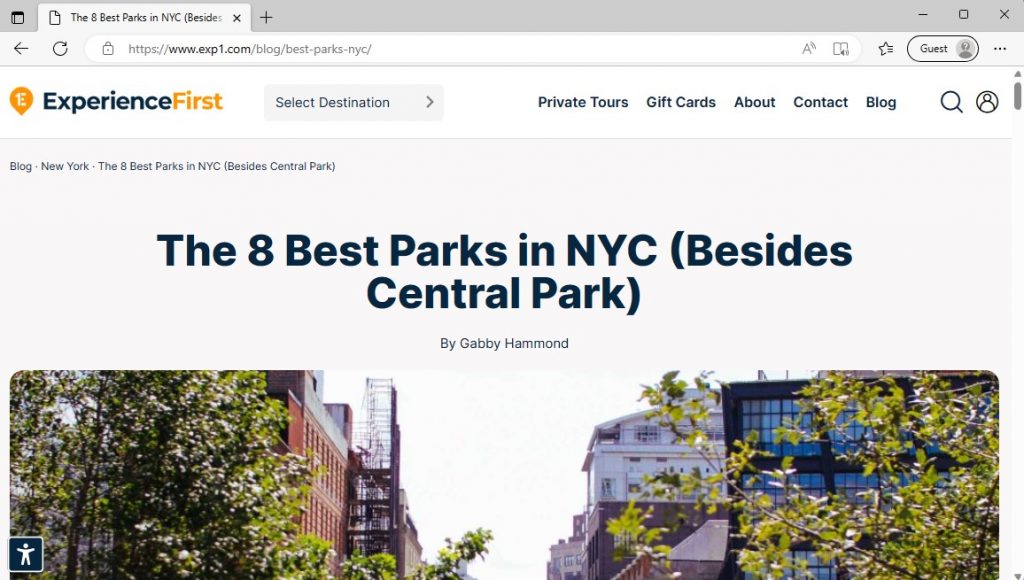Click the Read aloud icon in address bar
Screen dimensions: 1024x580
[809, 48]
